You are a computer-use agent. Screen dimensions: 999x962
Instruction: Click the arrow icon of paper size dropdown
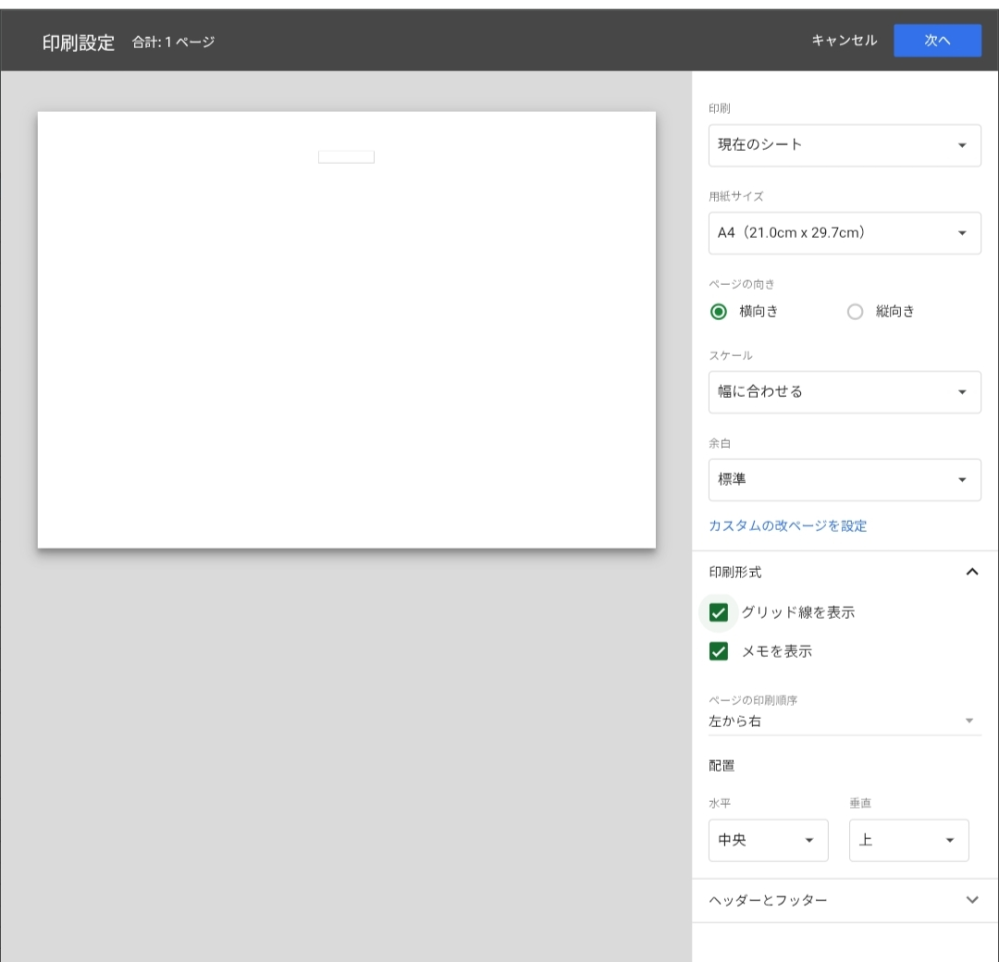pyautogui.click(x=962, y=233)
